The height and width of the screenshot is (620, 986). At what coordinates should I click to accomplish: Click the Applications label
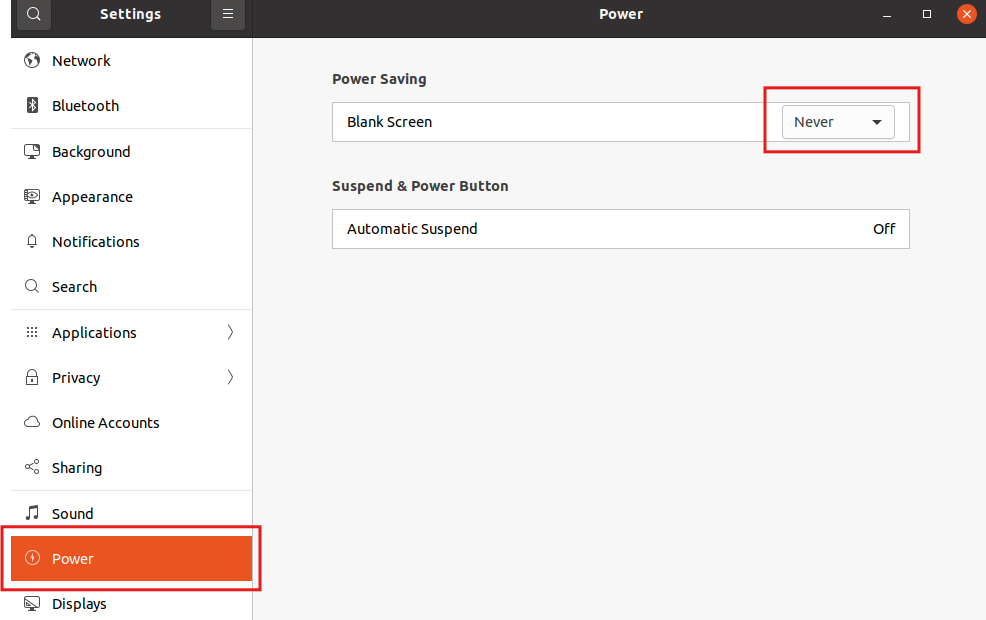94,333
